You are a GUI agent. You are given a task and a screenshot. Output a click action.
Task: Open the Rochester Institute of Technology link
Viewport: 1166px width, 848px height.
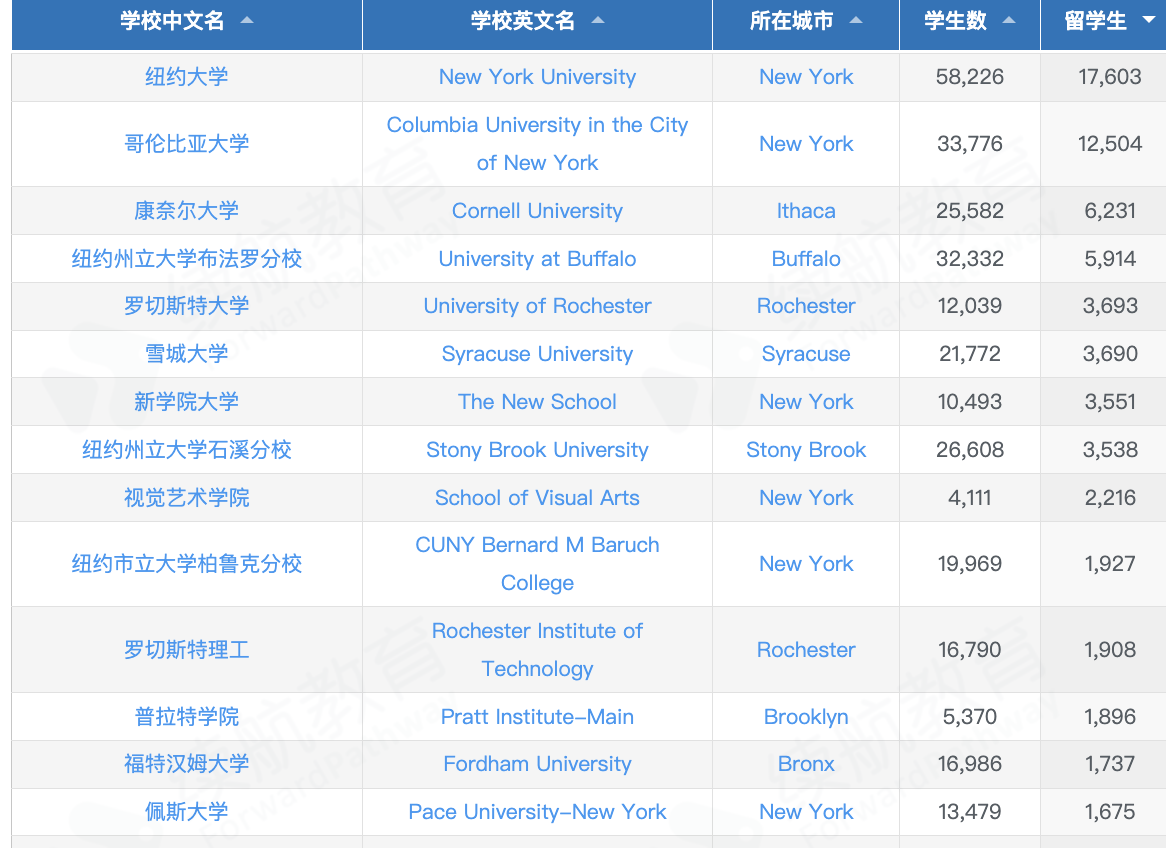537,649
